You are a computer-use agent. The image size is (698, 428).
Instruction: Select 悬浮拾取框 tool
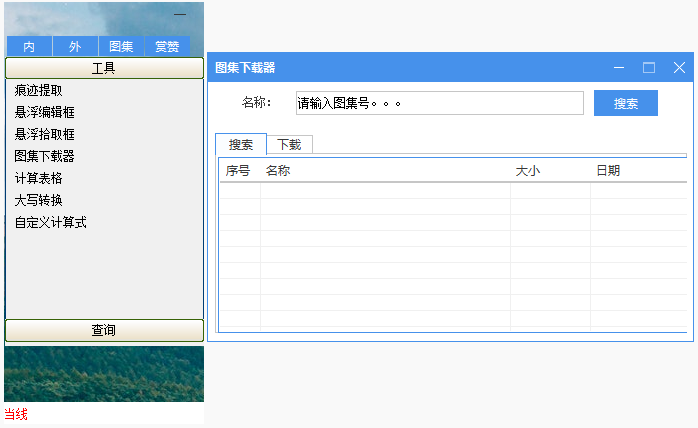[x=45, y=134]
